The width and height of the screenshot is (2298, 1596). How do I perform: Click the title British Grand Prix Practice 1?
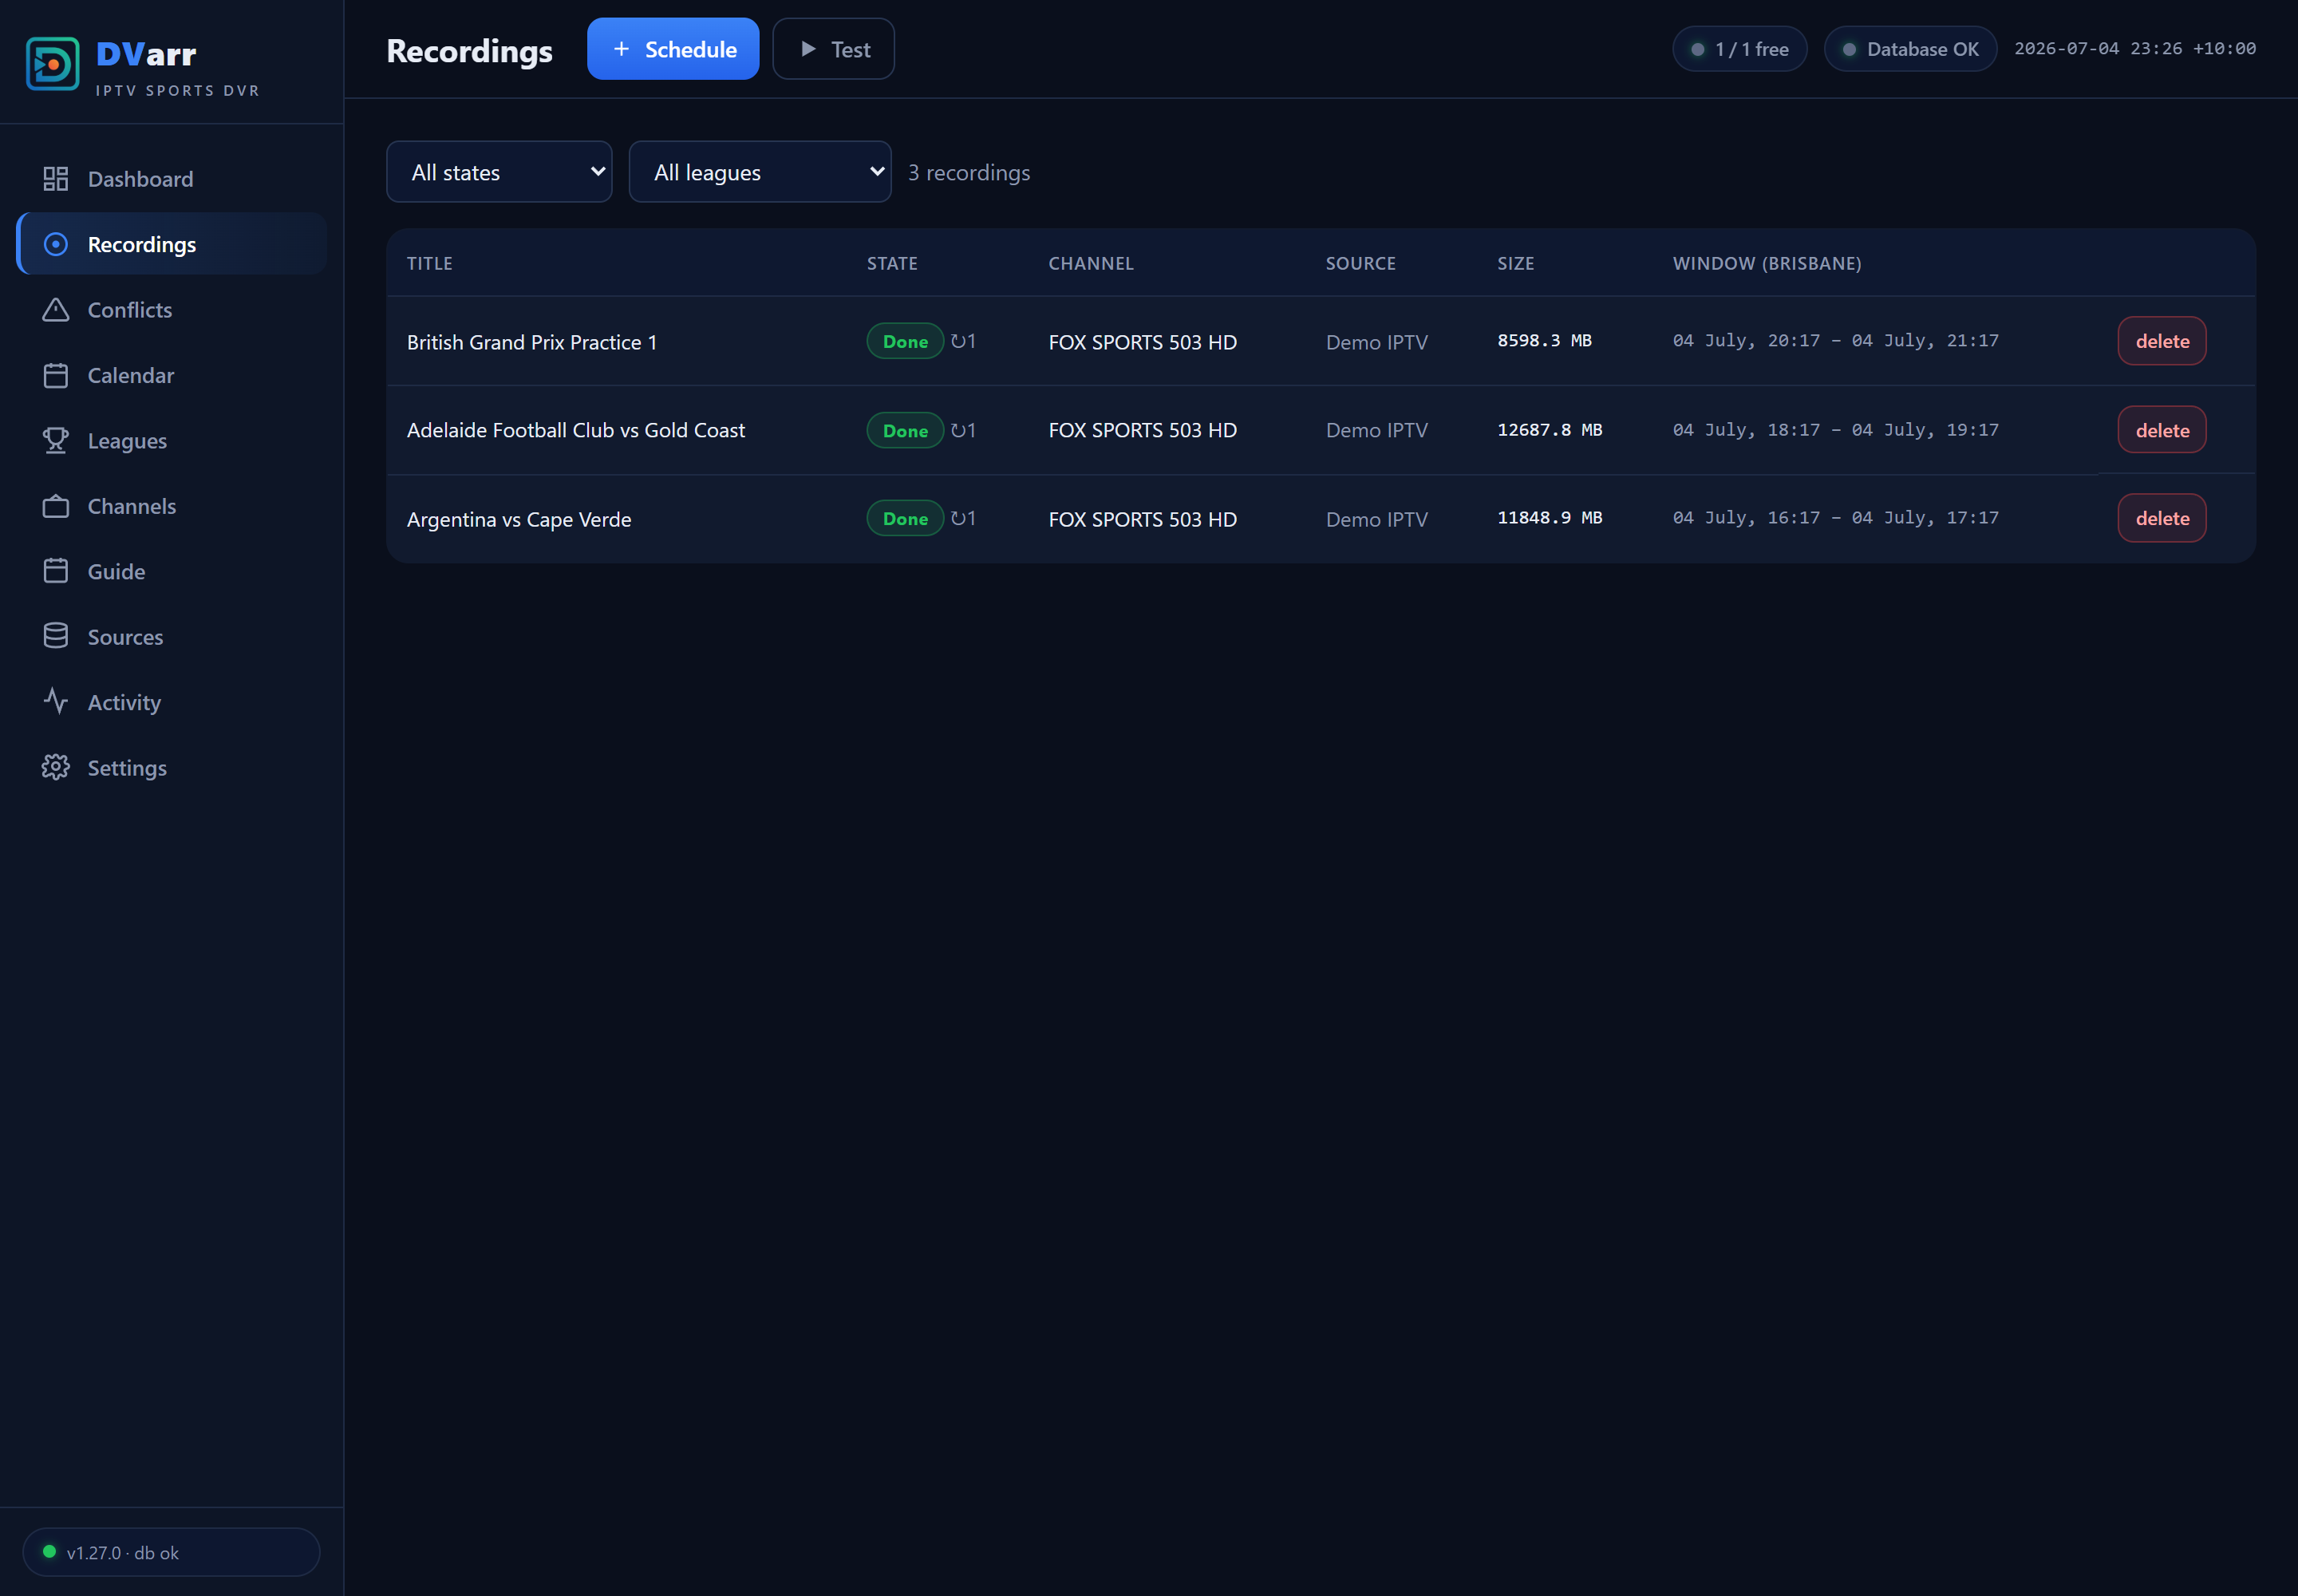coord(532,342)
